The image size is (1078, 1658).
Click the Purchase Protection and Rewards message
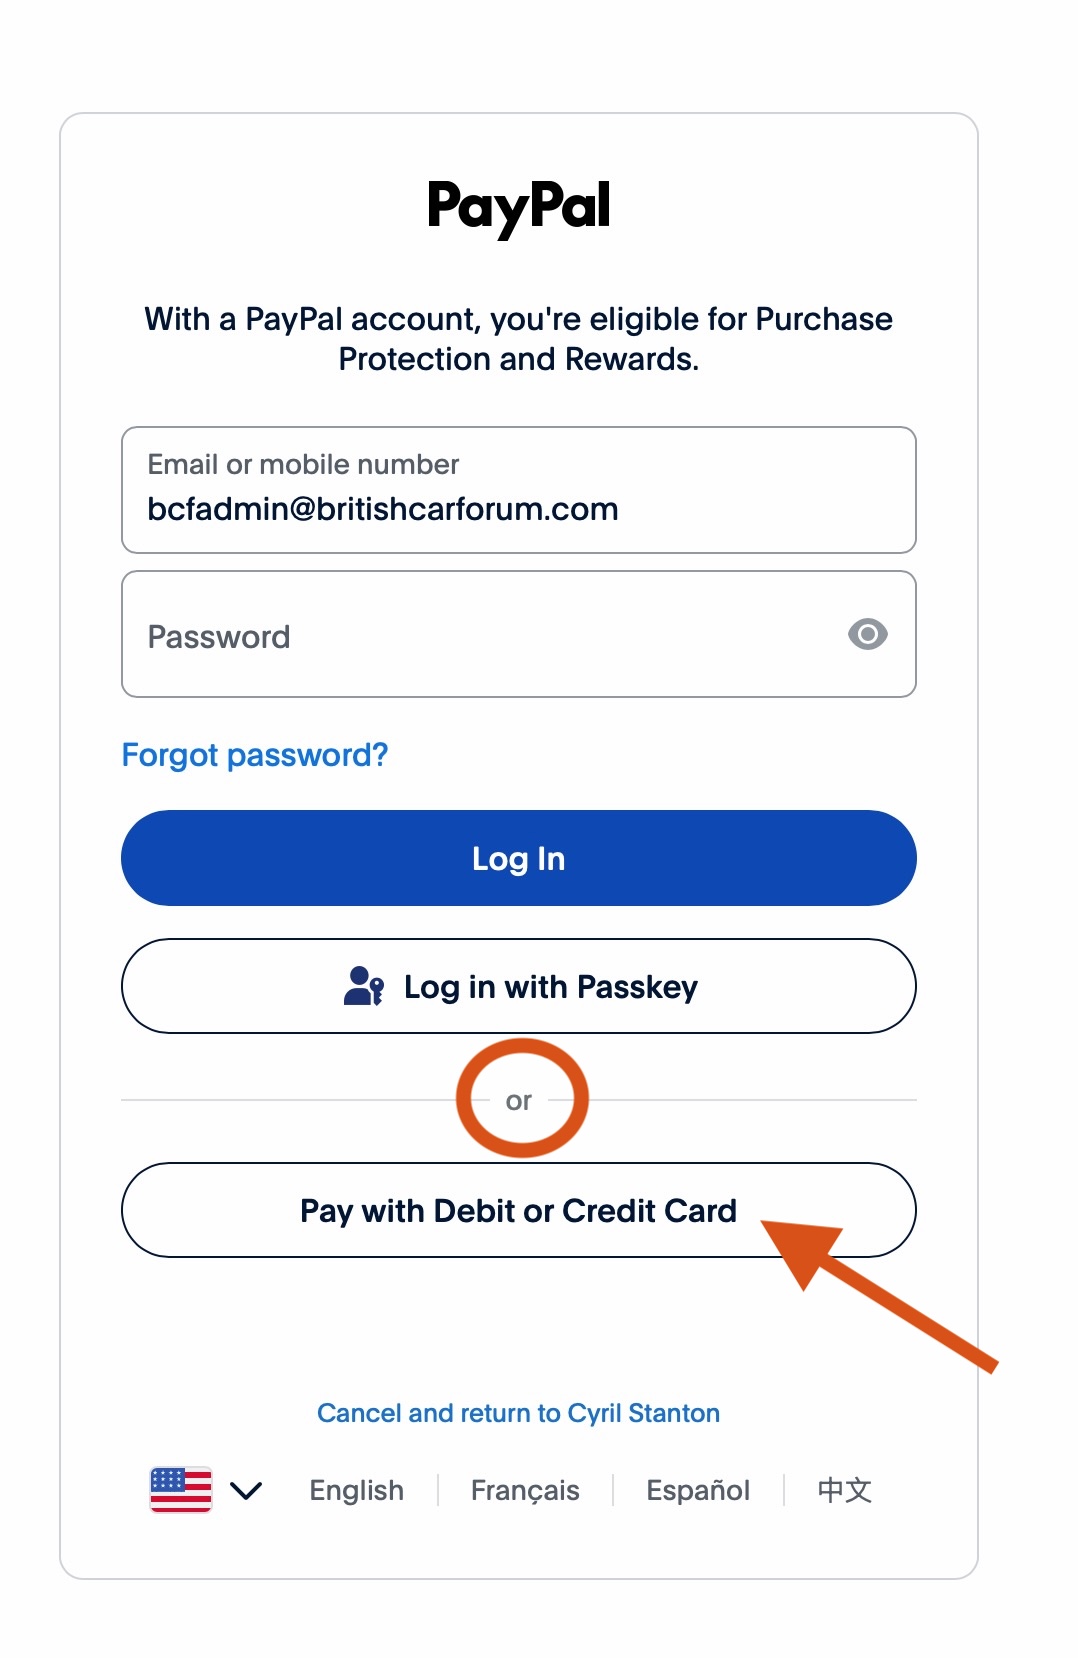pyautogui.click(x=518, y=339)
